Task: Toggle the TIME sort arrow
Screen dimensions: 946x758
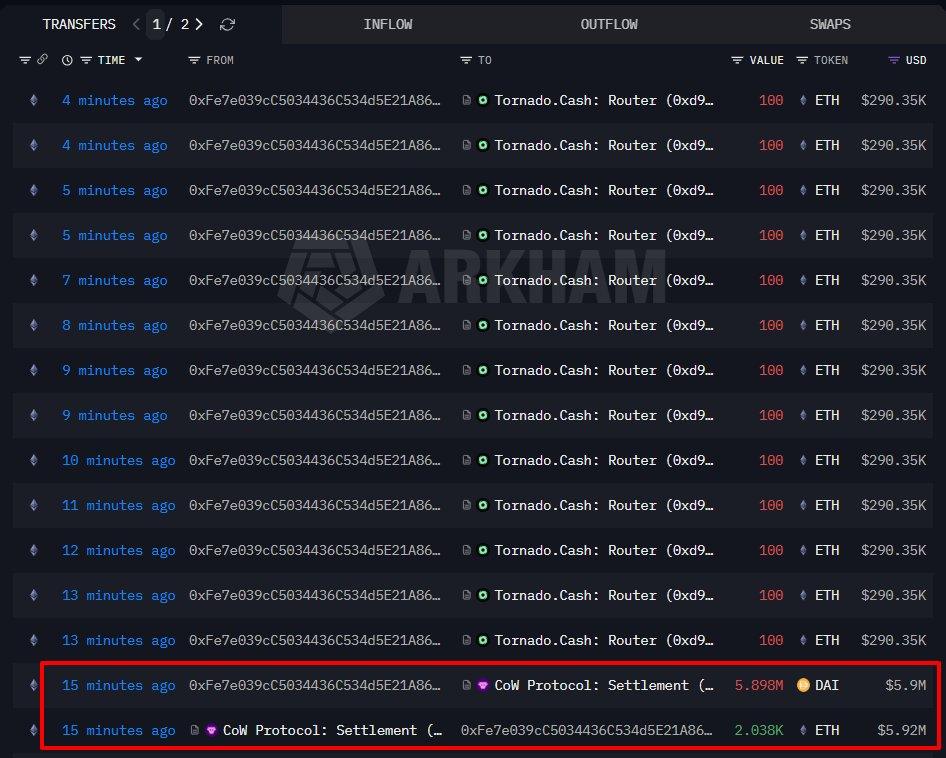Action: tap(138, 60)
